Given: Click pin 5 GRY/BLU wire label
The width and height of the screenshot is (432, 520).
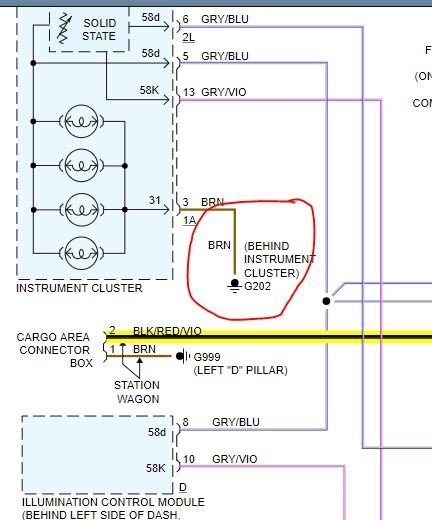Looking at the screenshot, I should tap(216, 56).
